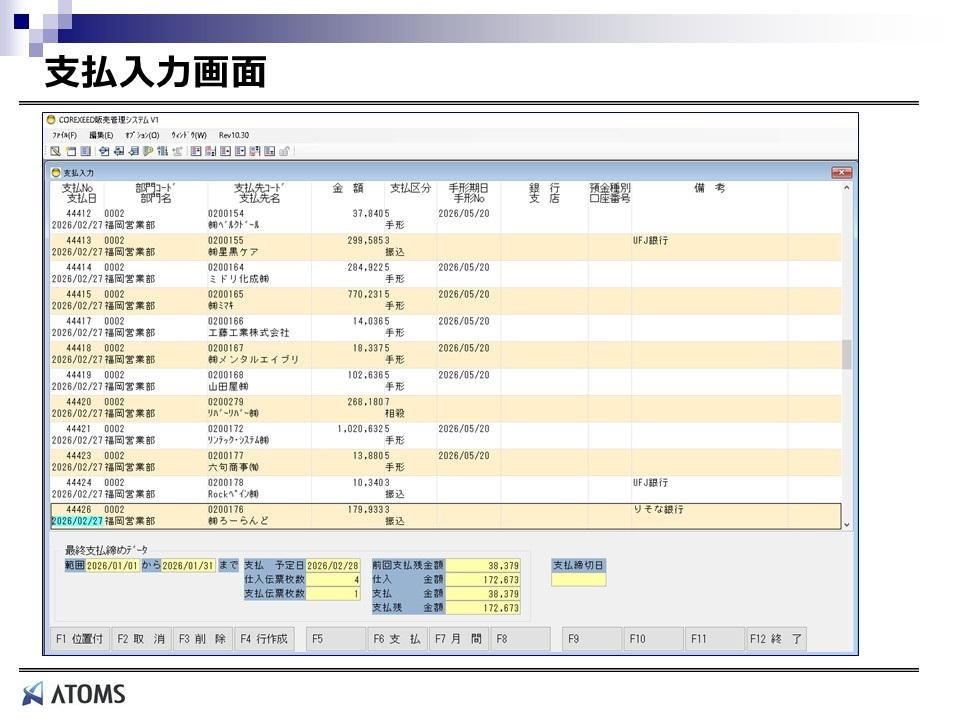Click the 支払入力 window title icon
This screenshot has width=960, height=720.
coord(56,173)
